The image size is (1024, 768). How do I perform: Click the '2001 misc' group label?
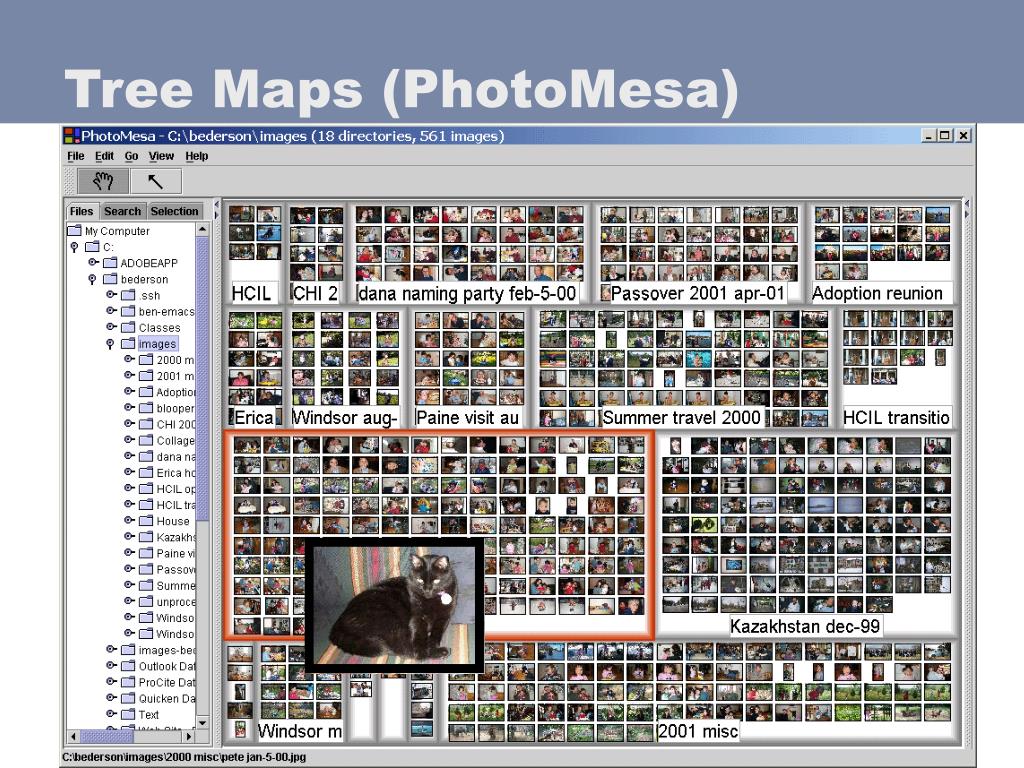click(697, 731)
